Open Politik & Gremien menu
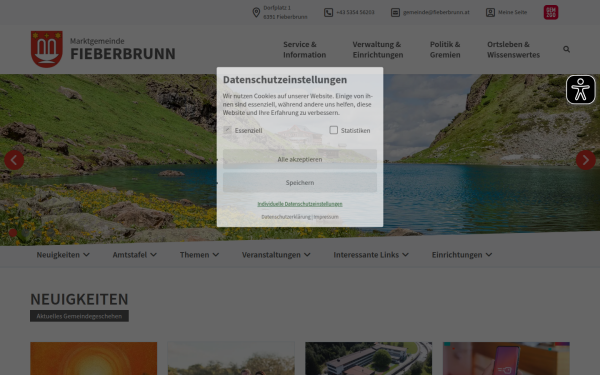 pyautogui.click(x=445, y=49)
